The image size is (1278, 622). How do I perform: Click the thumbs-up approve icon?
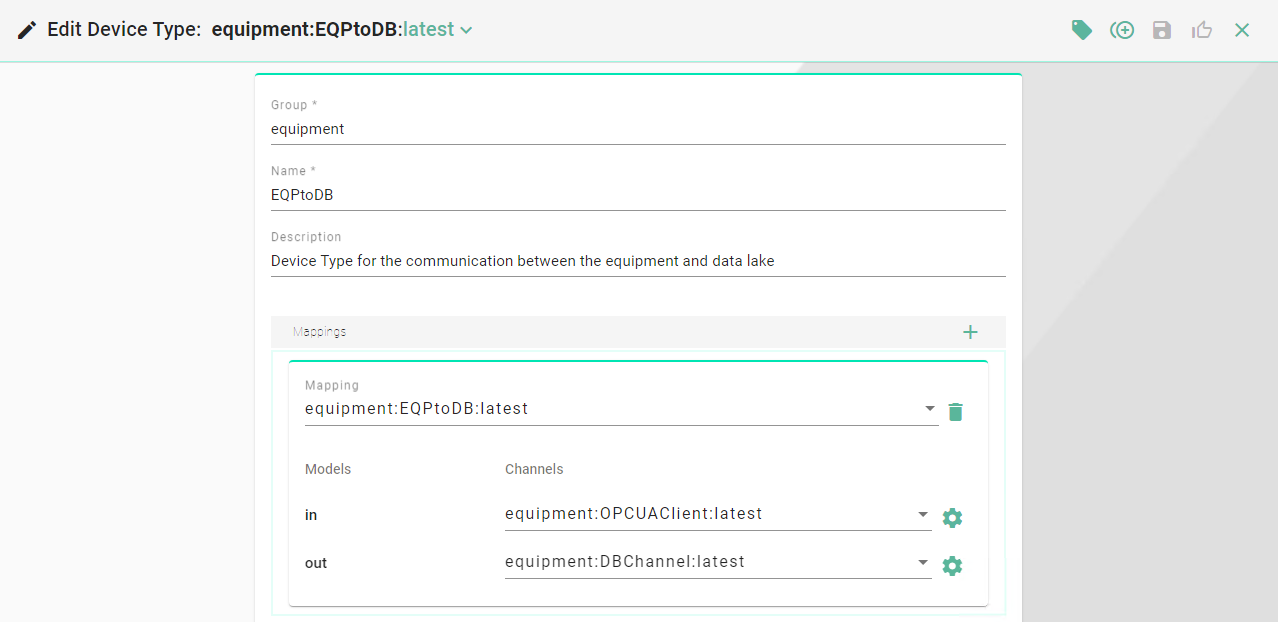click(x=1202, y=30)
